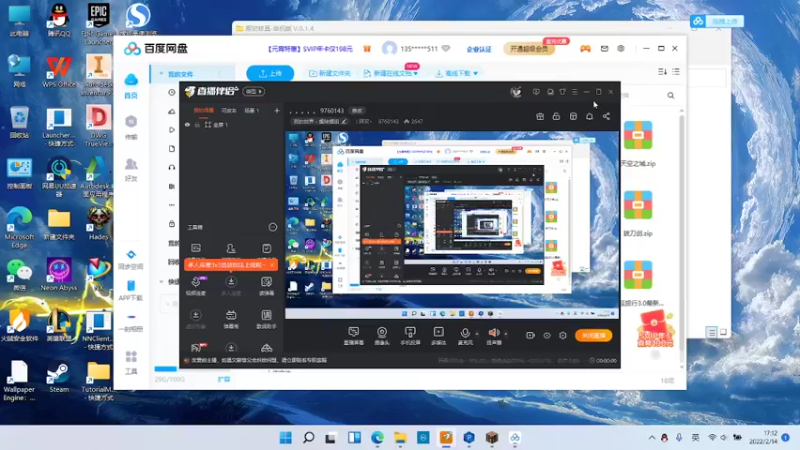Screen dimensions: 800x450
Task: Open the 弹幕秀 tool in the toolbox
Action: click(x=231, y=319)
